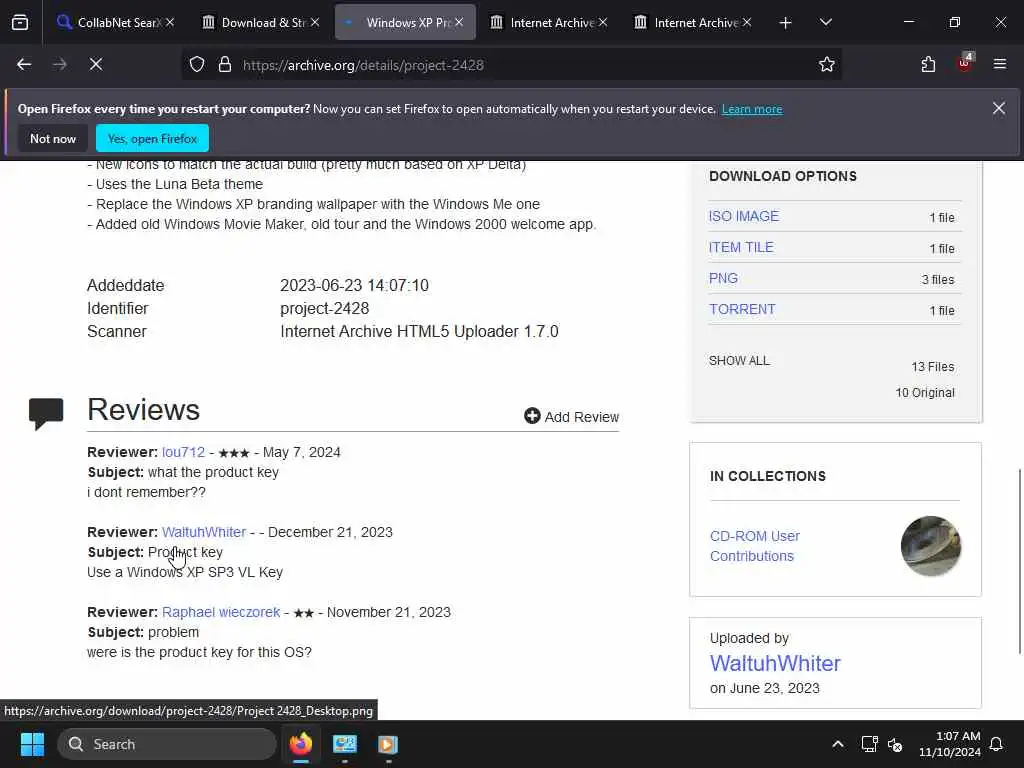1024x768 pixels.
Task: Click SHOW ALL files link
Action: coord(739,360)
